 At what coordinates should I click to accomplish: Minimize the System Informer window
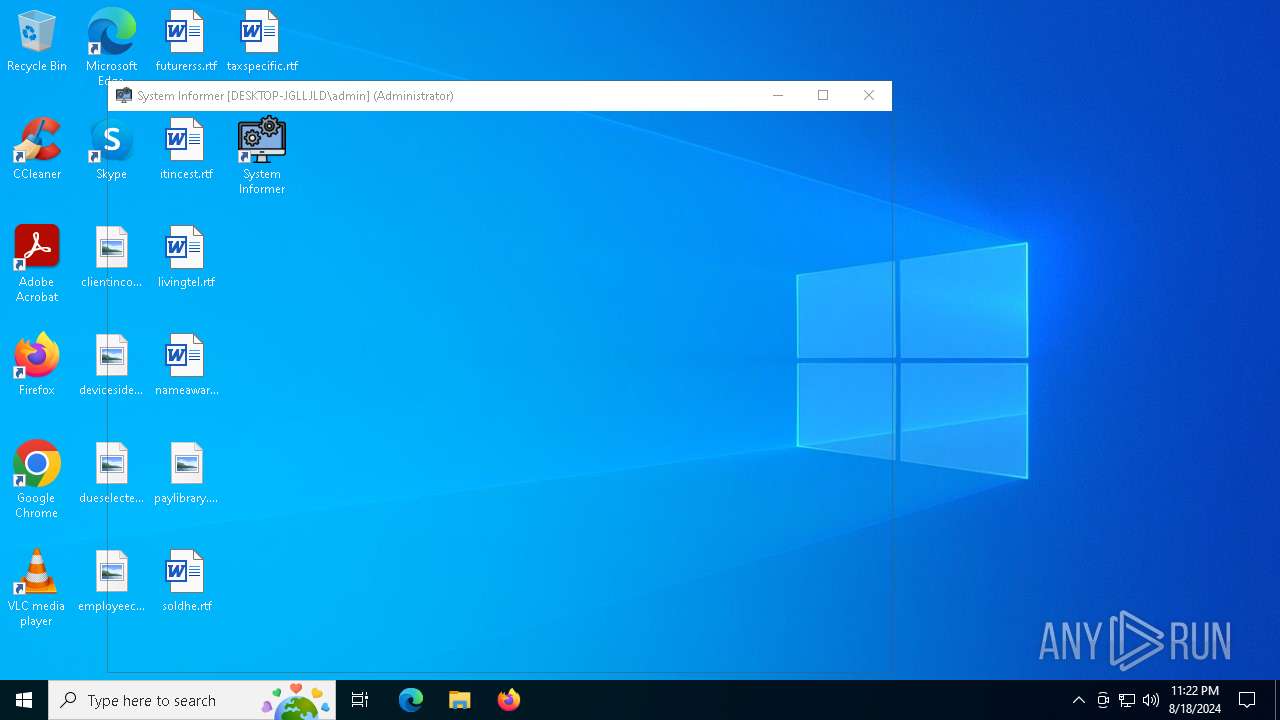click(x=778, y=96)
